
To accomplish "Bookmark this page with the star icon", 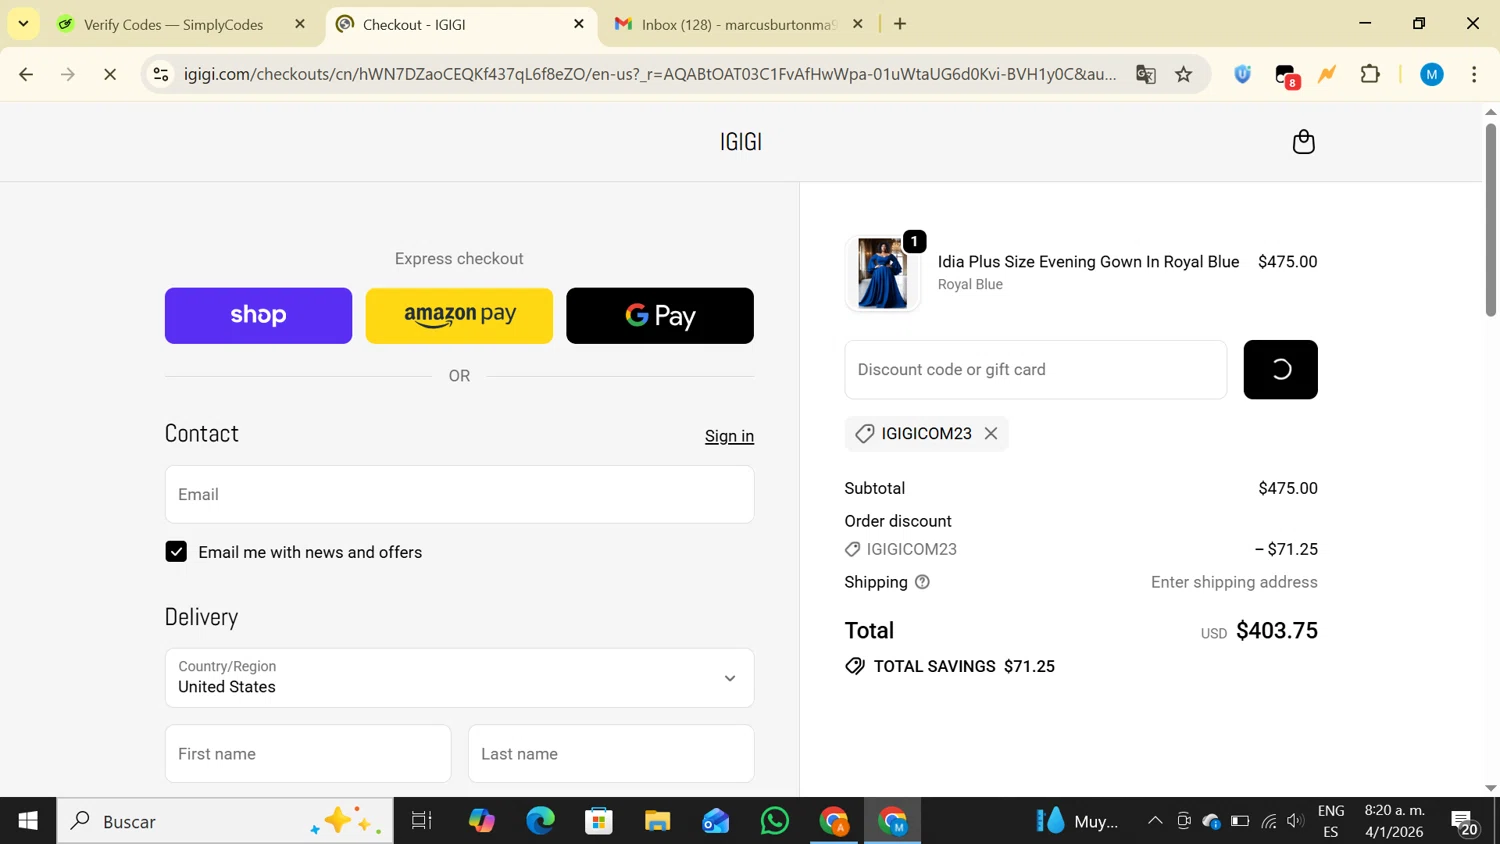I will (x=1184, y=74).
